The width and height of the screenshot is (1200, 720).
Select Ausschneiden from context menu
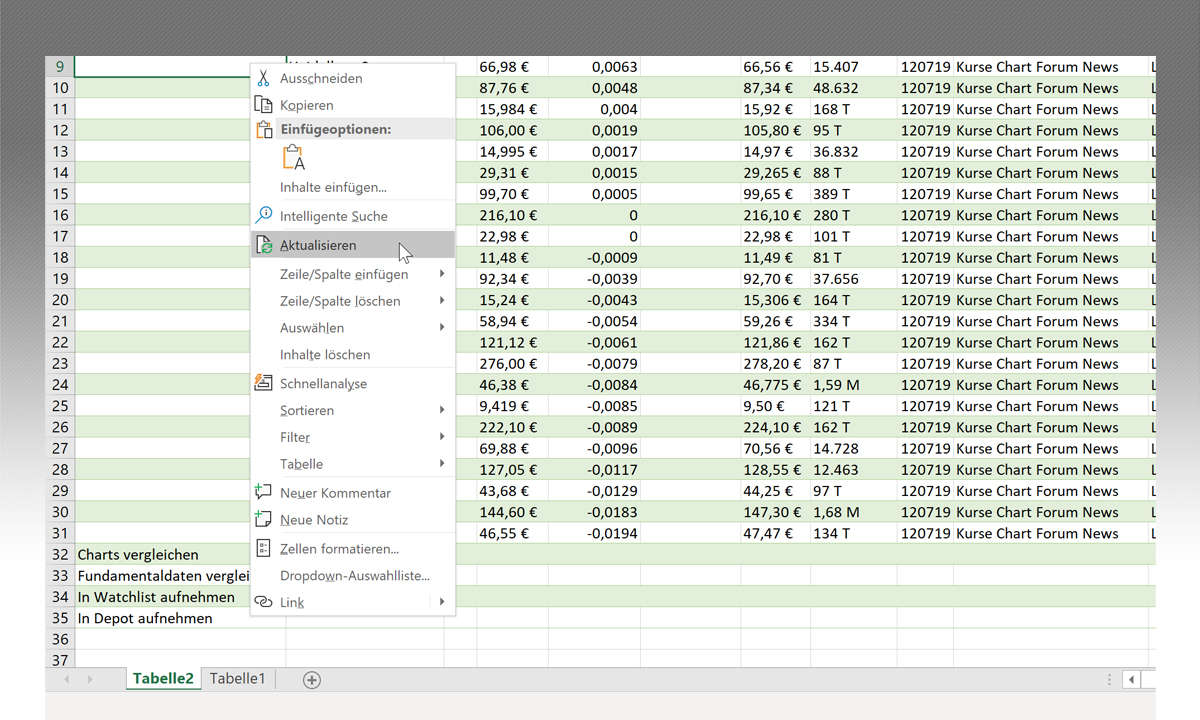tap(353, 78)
